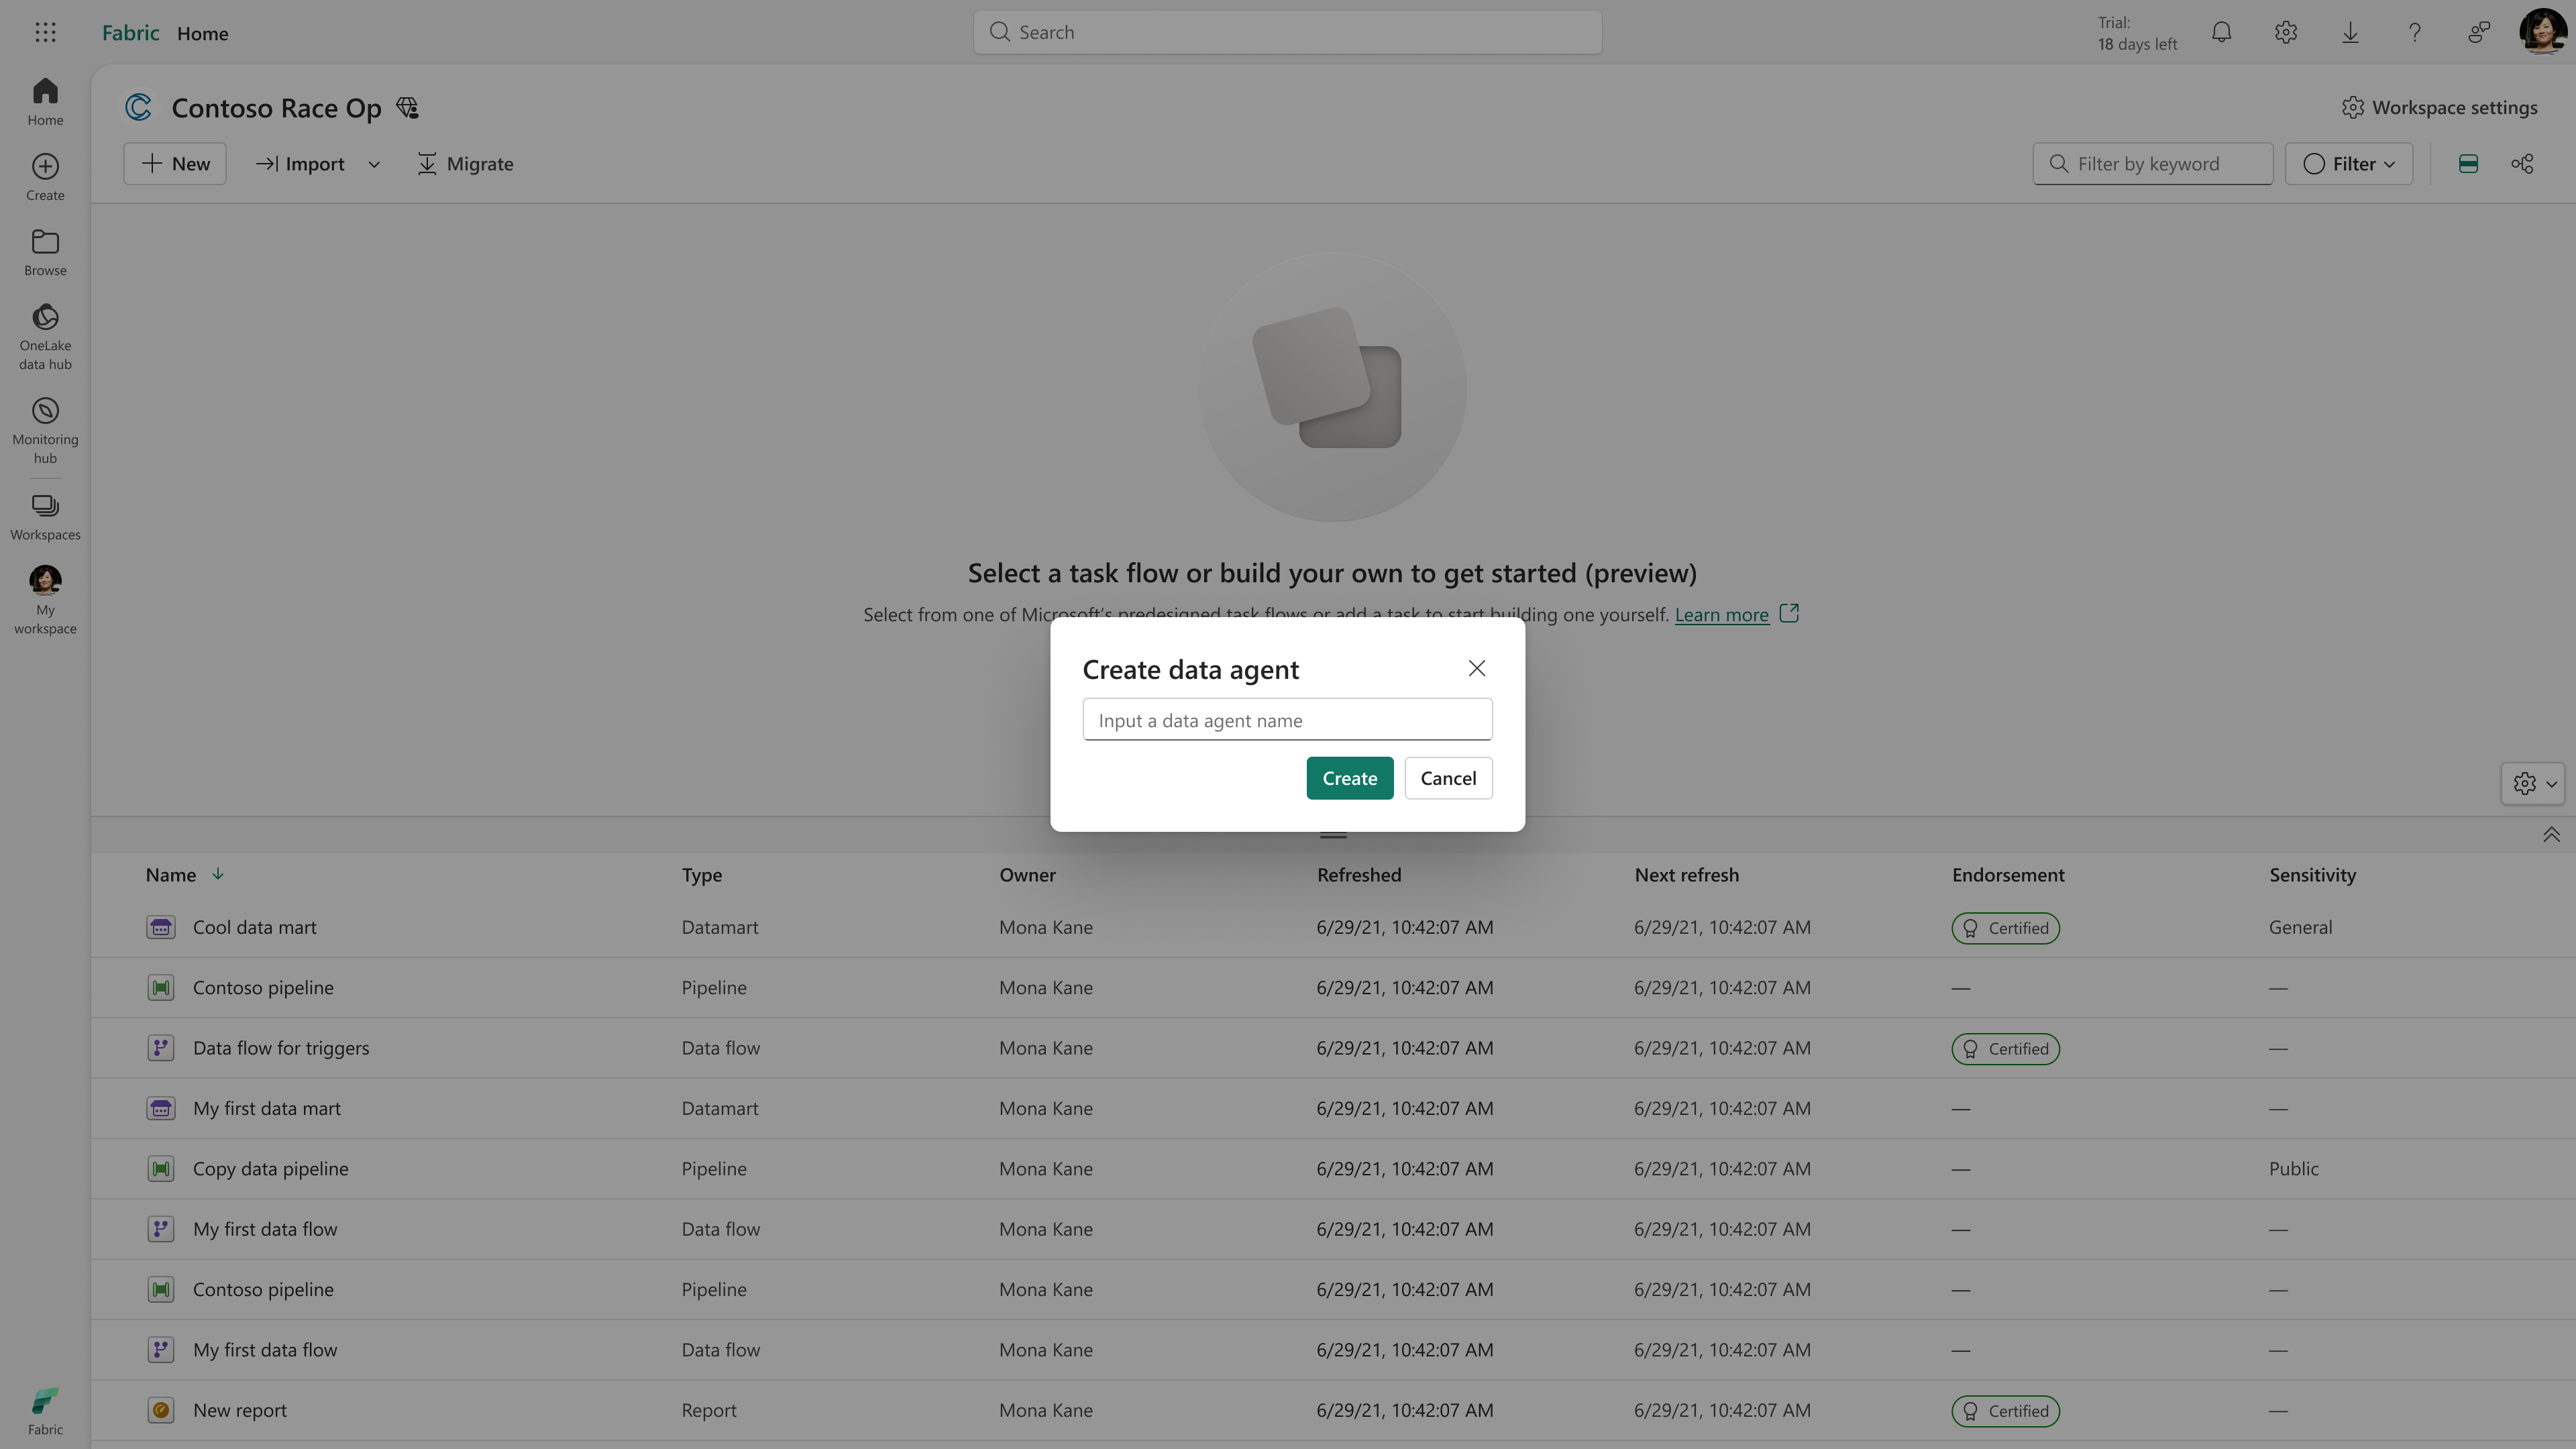Open Workspaces in left navigation
2576x1449 pixels.
[x=45, y=516]
